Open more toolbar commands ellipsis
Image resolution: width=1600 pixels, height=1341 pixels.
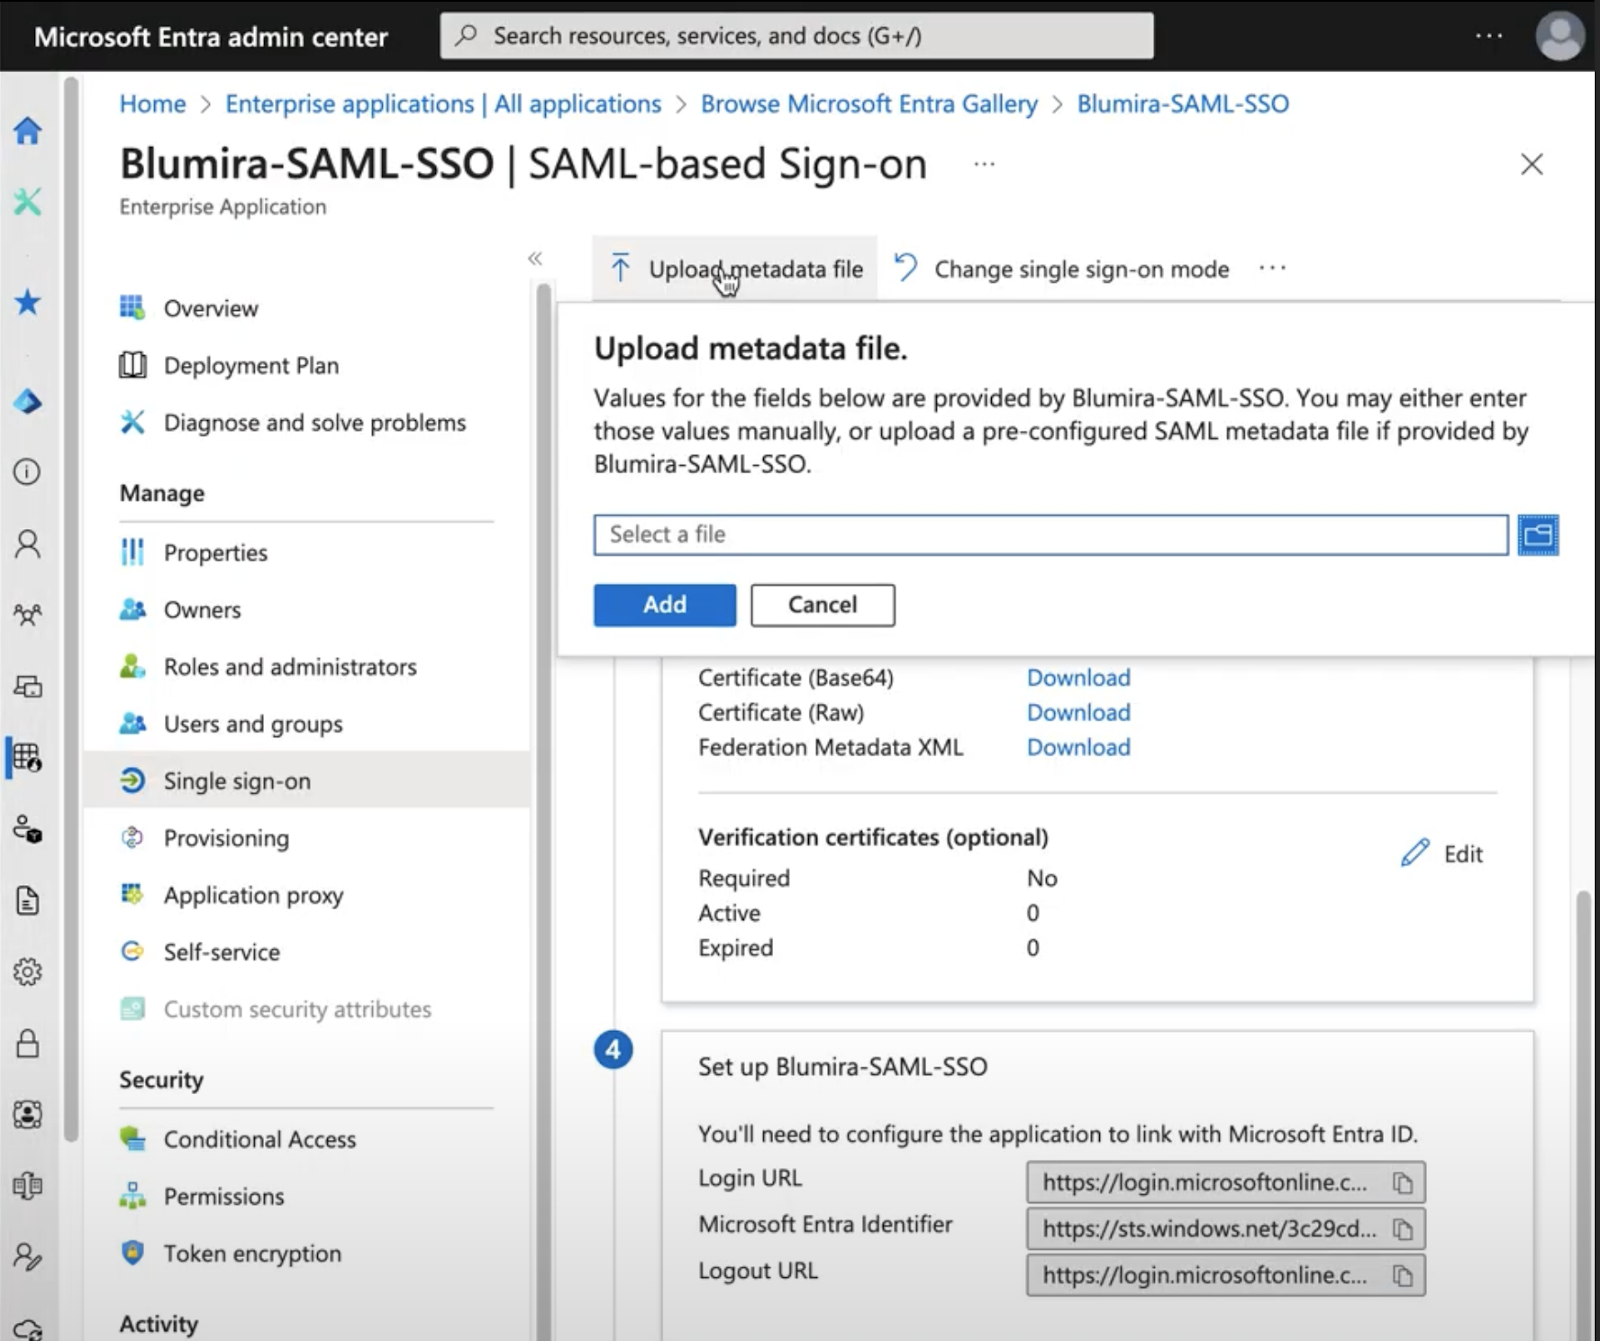(x=1273, y=268)
